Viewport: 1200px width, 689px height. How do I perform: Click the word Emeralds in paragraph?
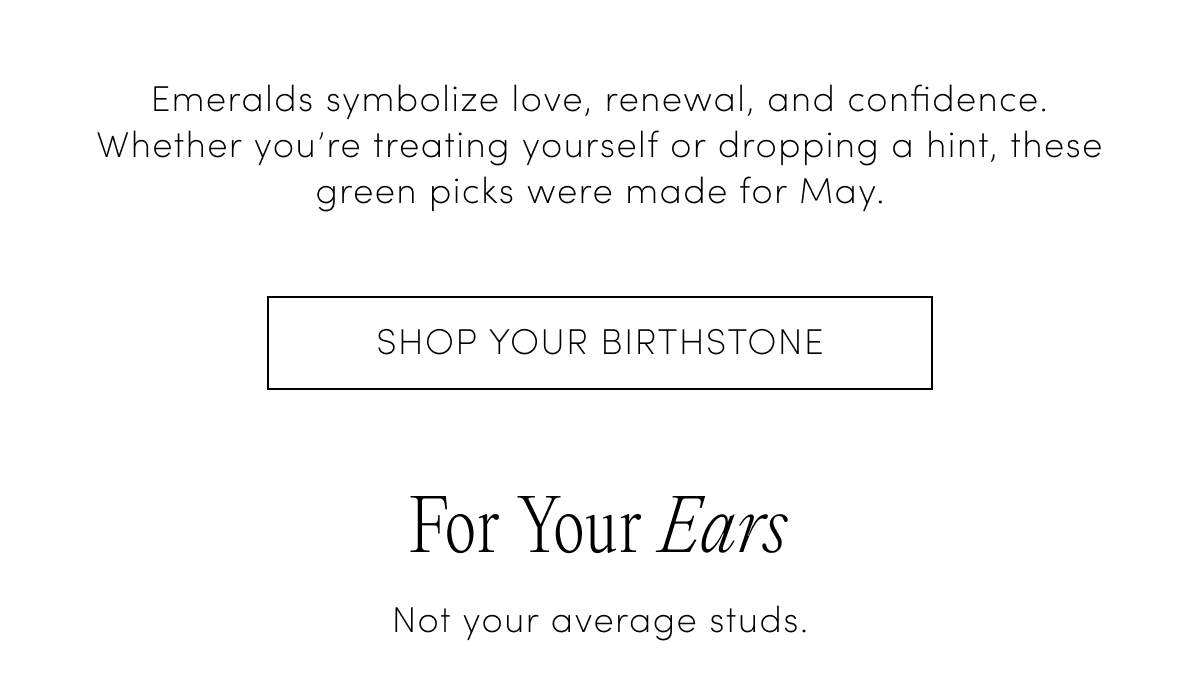click(232, 99)
